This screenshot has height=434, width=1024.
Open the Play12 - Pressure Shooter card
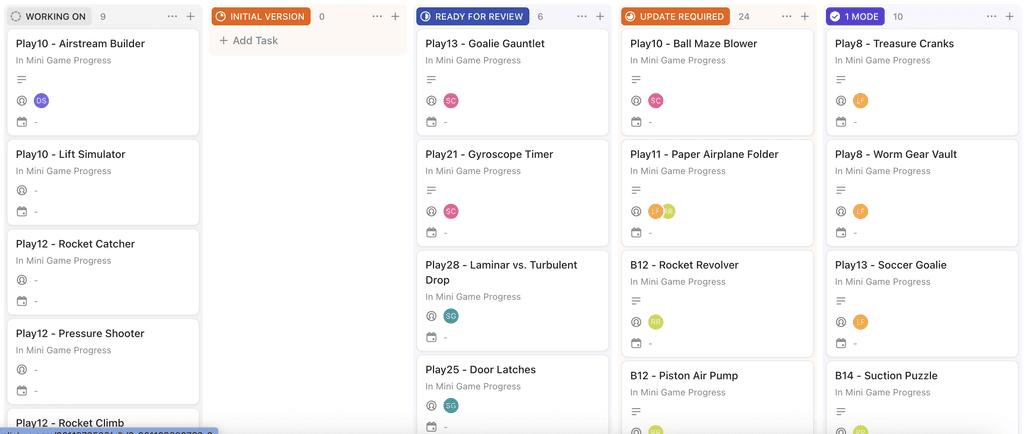(x=103, y=361)
